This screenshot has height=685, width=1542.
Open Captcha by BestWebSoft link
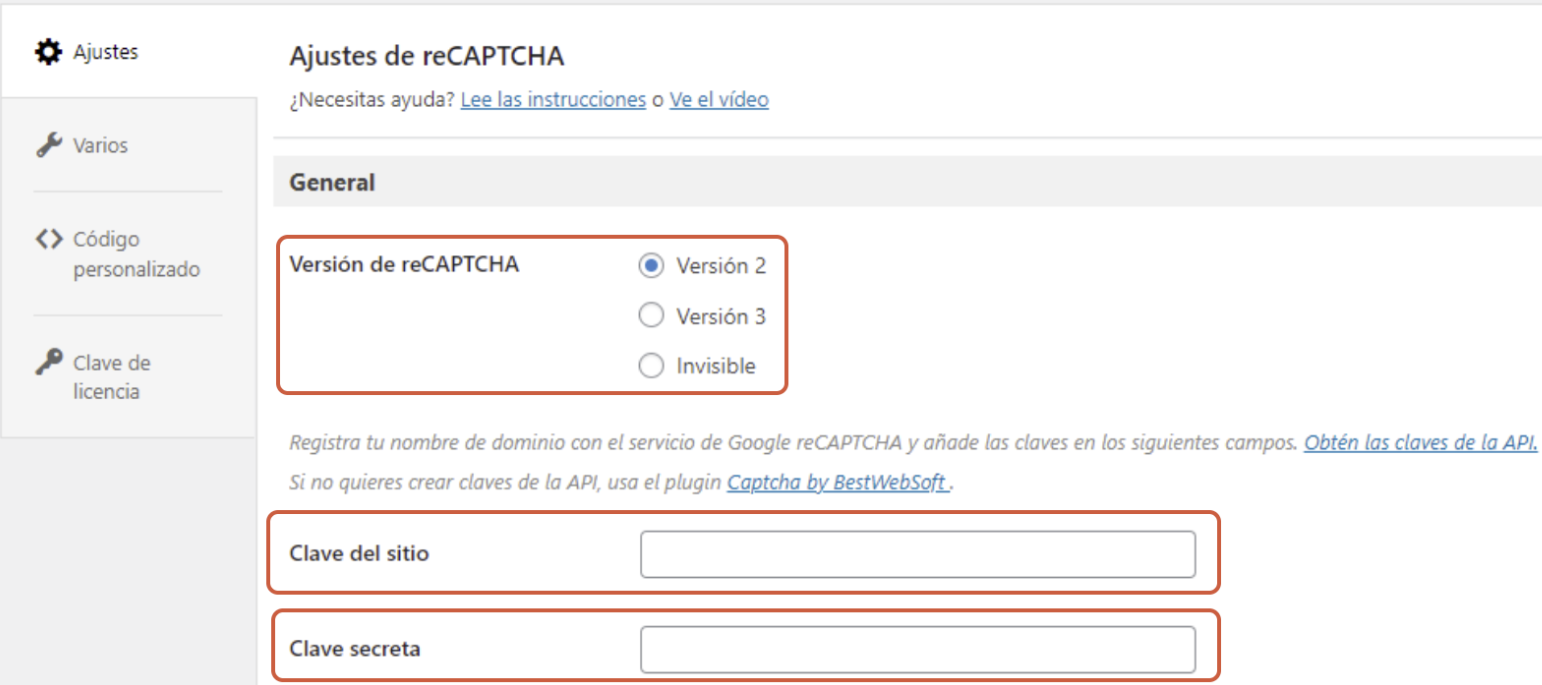[838, 483]
